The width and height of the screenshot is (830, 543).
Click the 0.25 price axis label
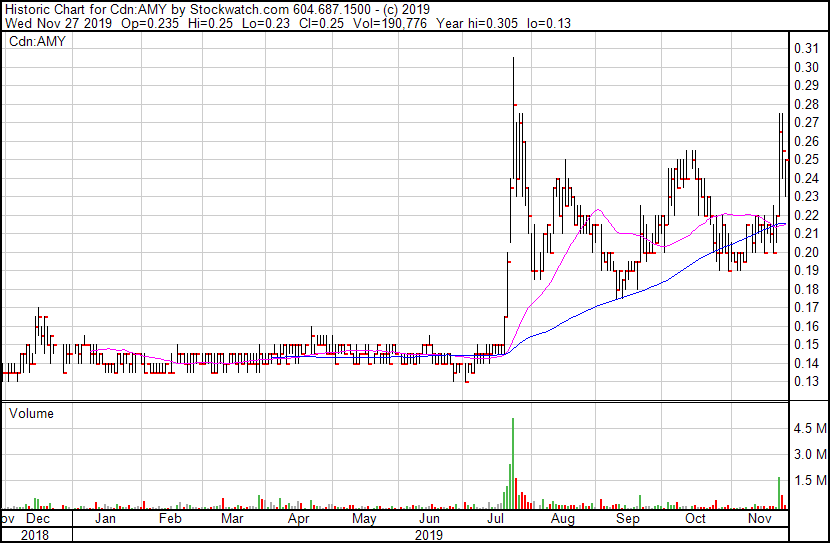pyautogui.click(x=806, y=159)
